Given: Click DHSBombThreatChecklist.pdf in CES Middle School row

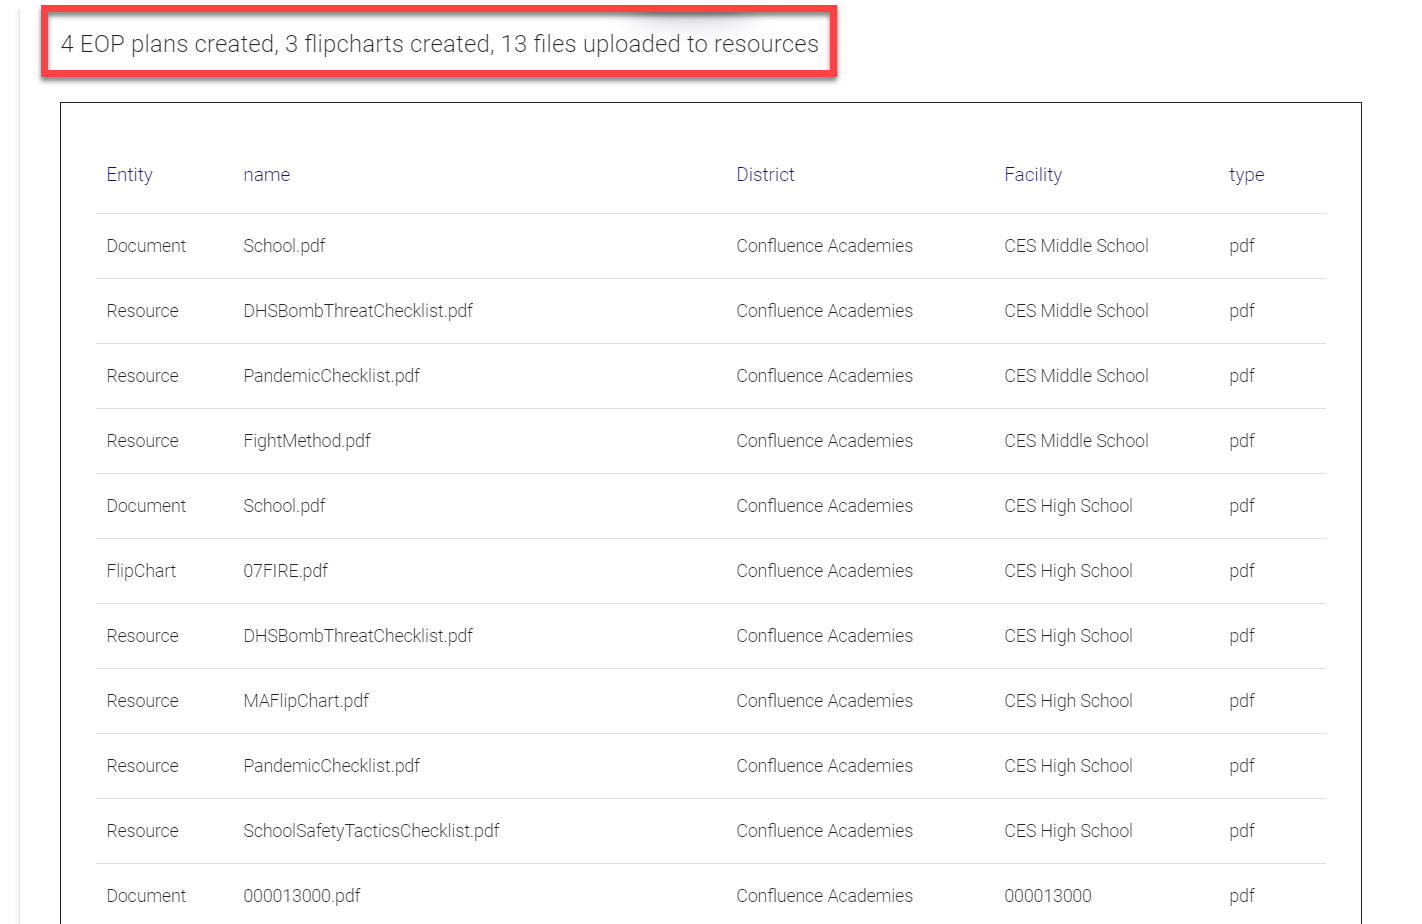Looking at the screenshot, I should (x=357, y=311).
